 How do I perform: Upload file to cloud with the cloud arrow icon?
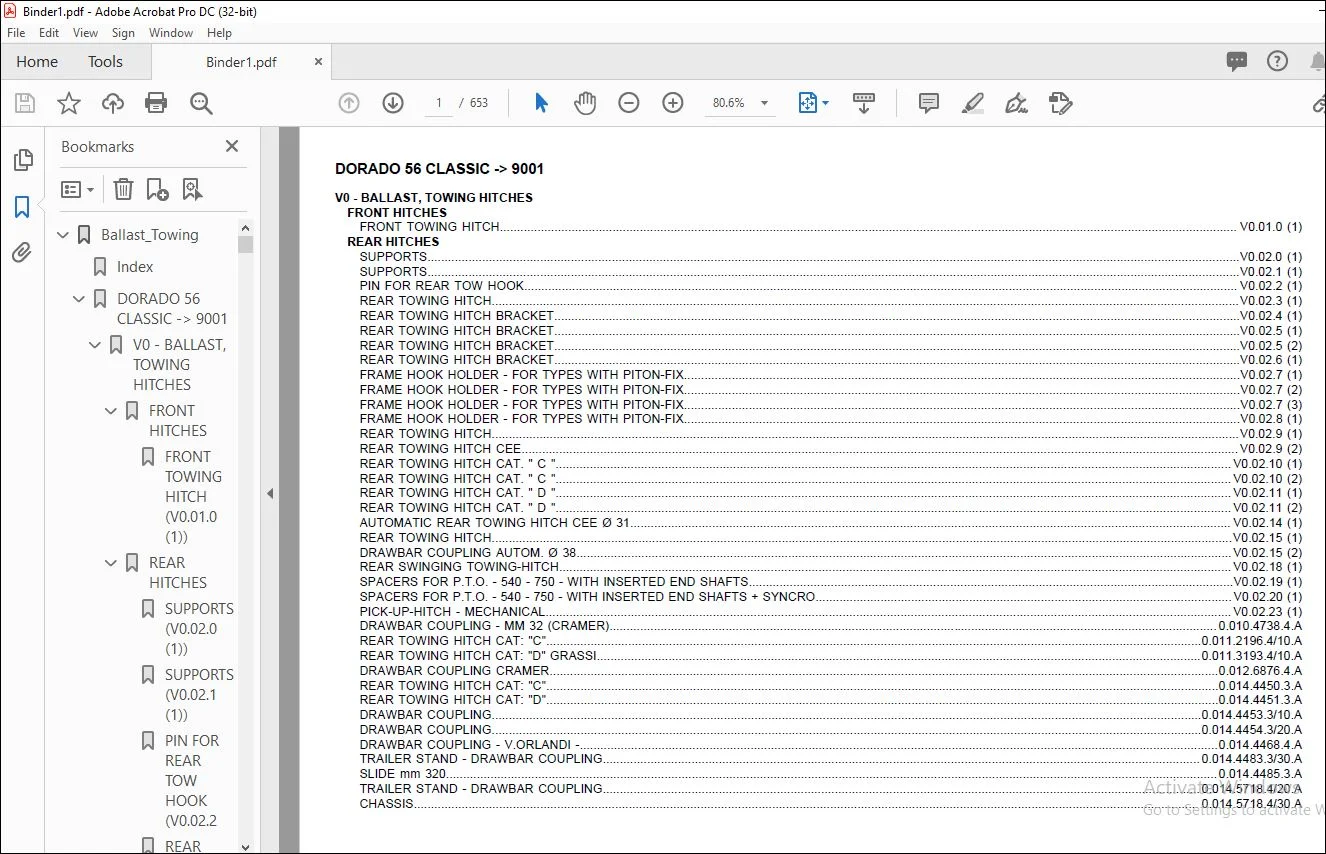click(113, 103)
